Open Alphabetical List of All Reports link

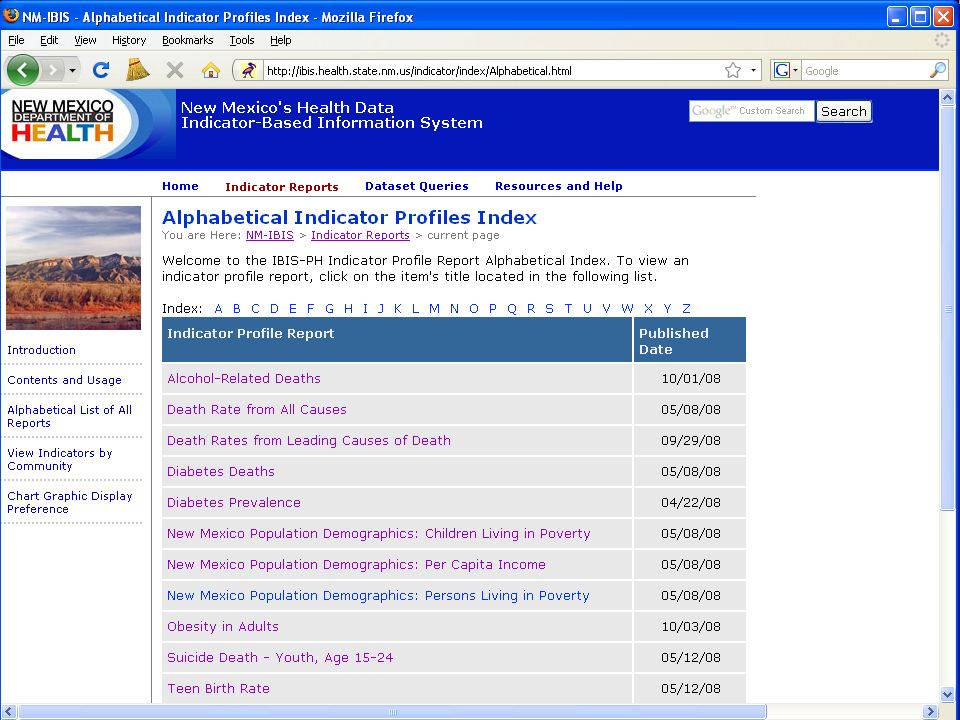(x=69, y=416)
